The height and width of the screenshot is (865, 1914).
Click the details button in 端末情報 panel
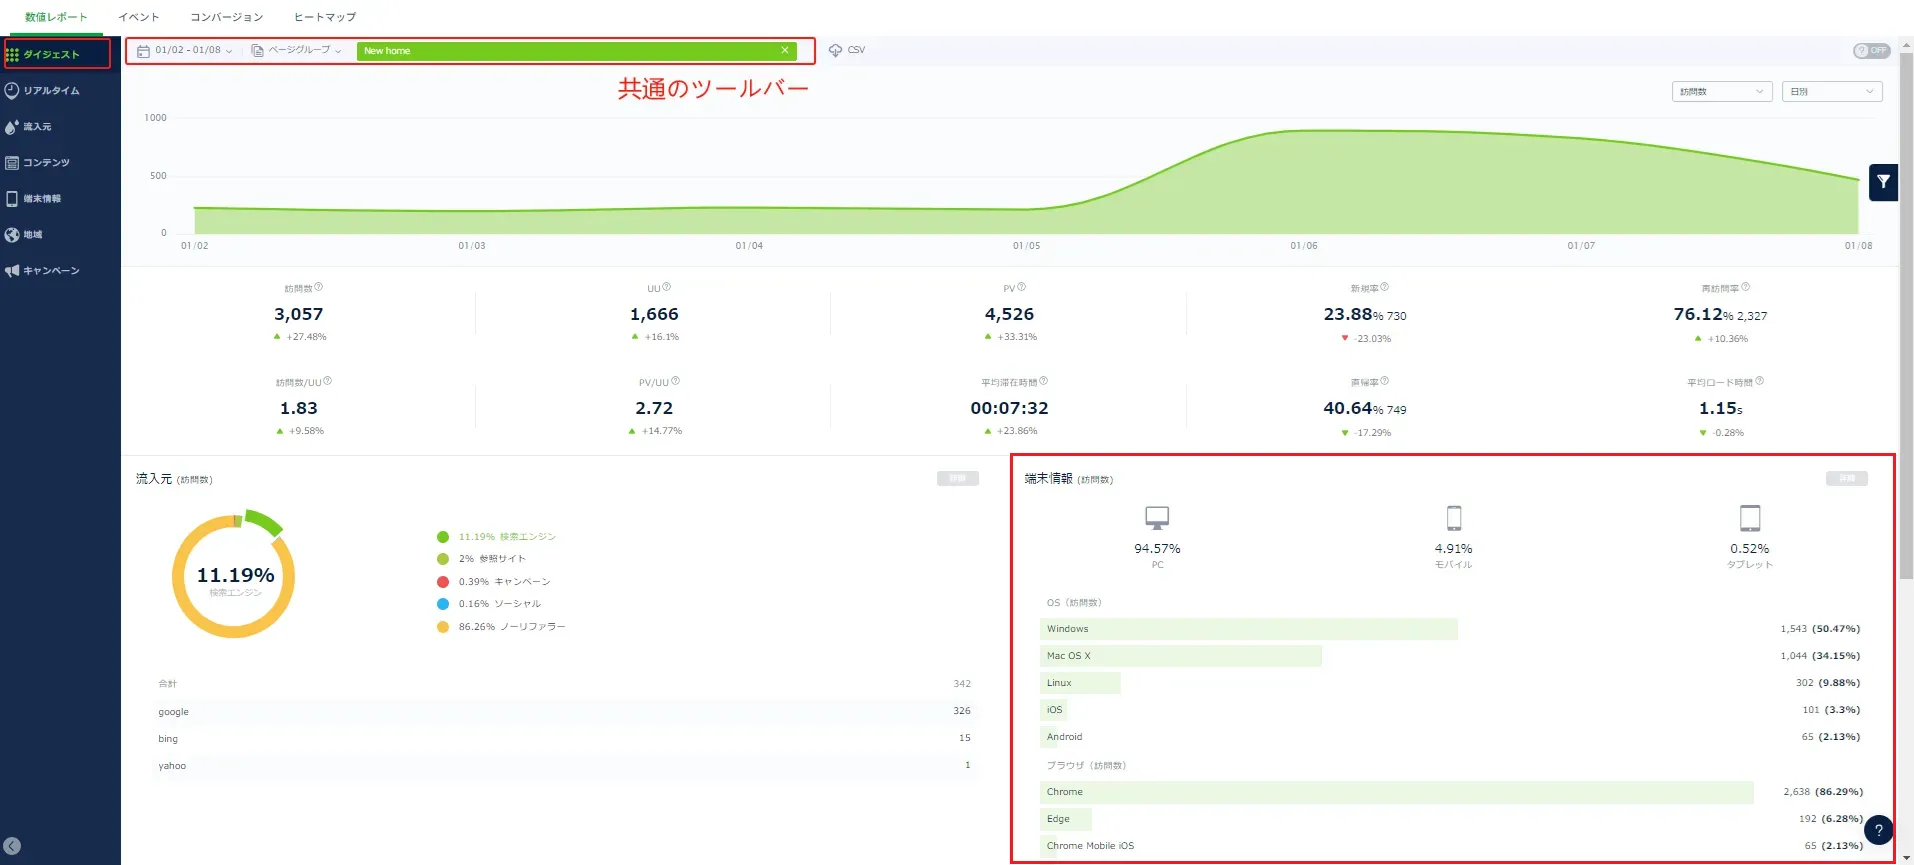pyautogui.click(x=1846, y=479)
